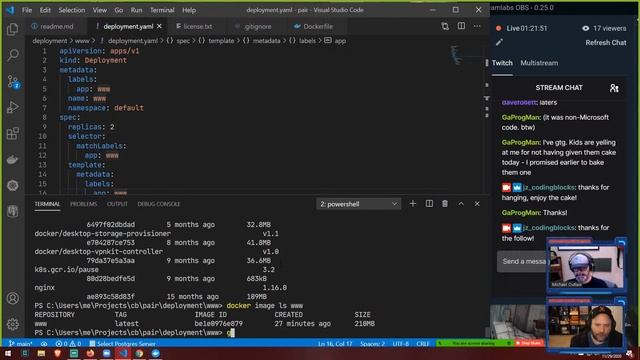Open the Terminal menu
Image resolution: width=640 pixels, height=360 pixels.
point(162,10)
